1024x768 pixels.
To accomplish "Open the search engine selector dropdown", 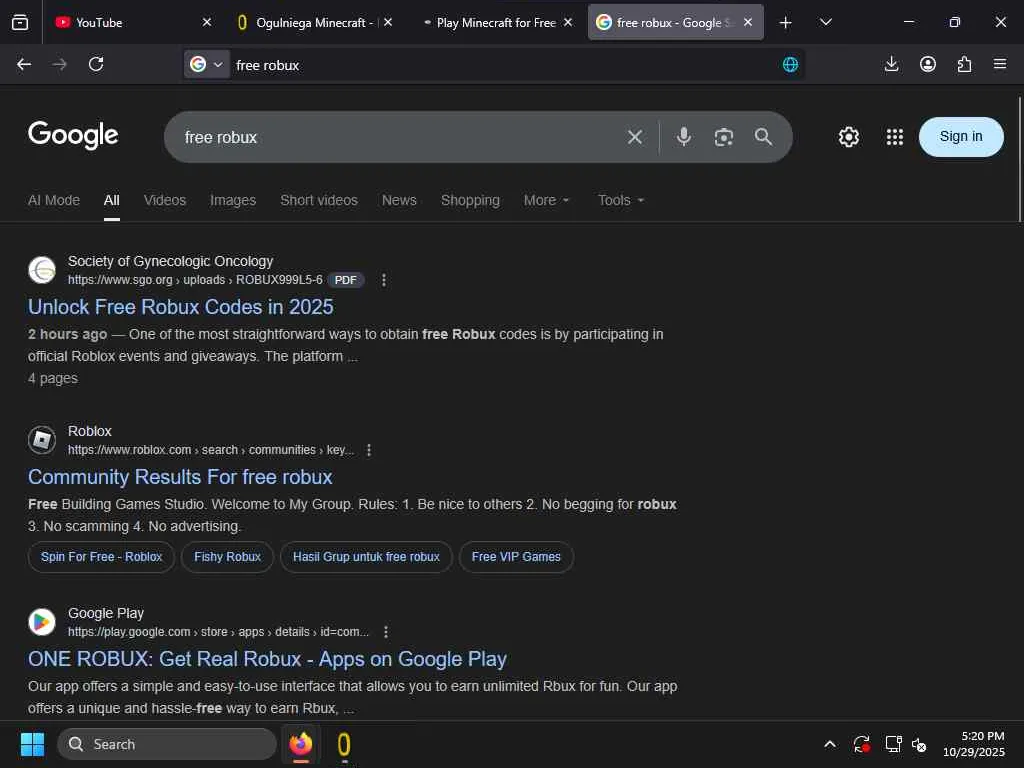I will click(x=206, y=64).
